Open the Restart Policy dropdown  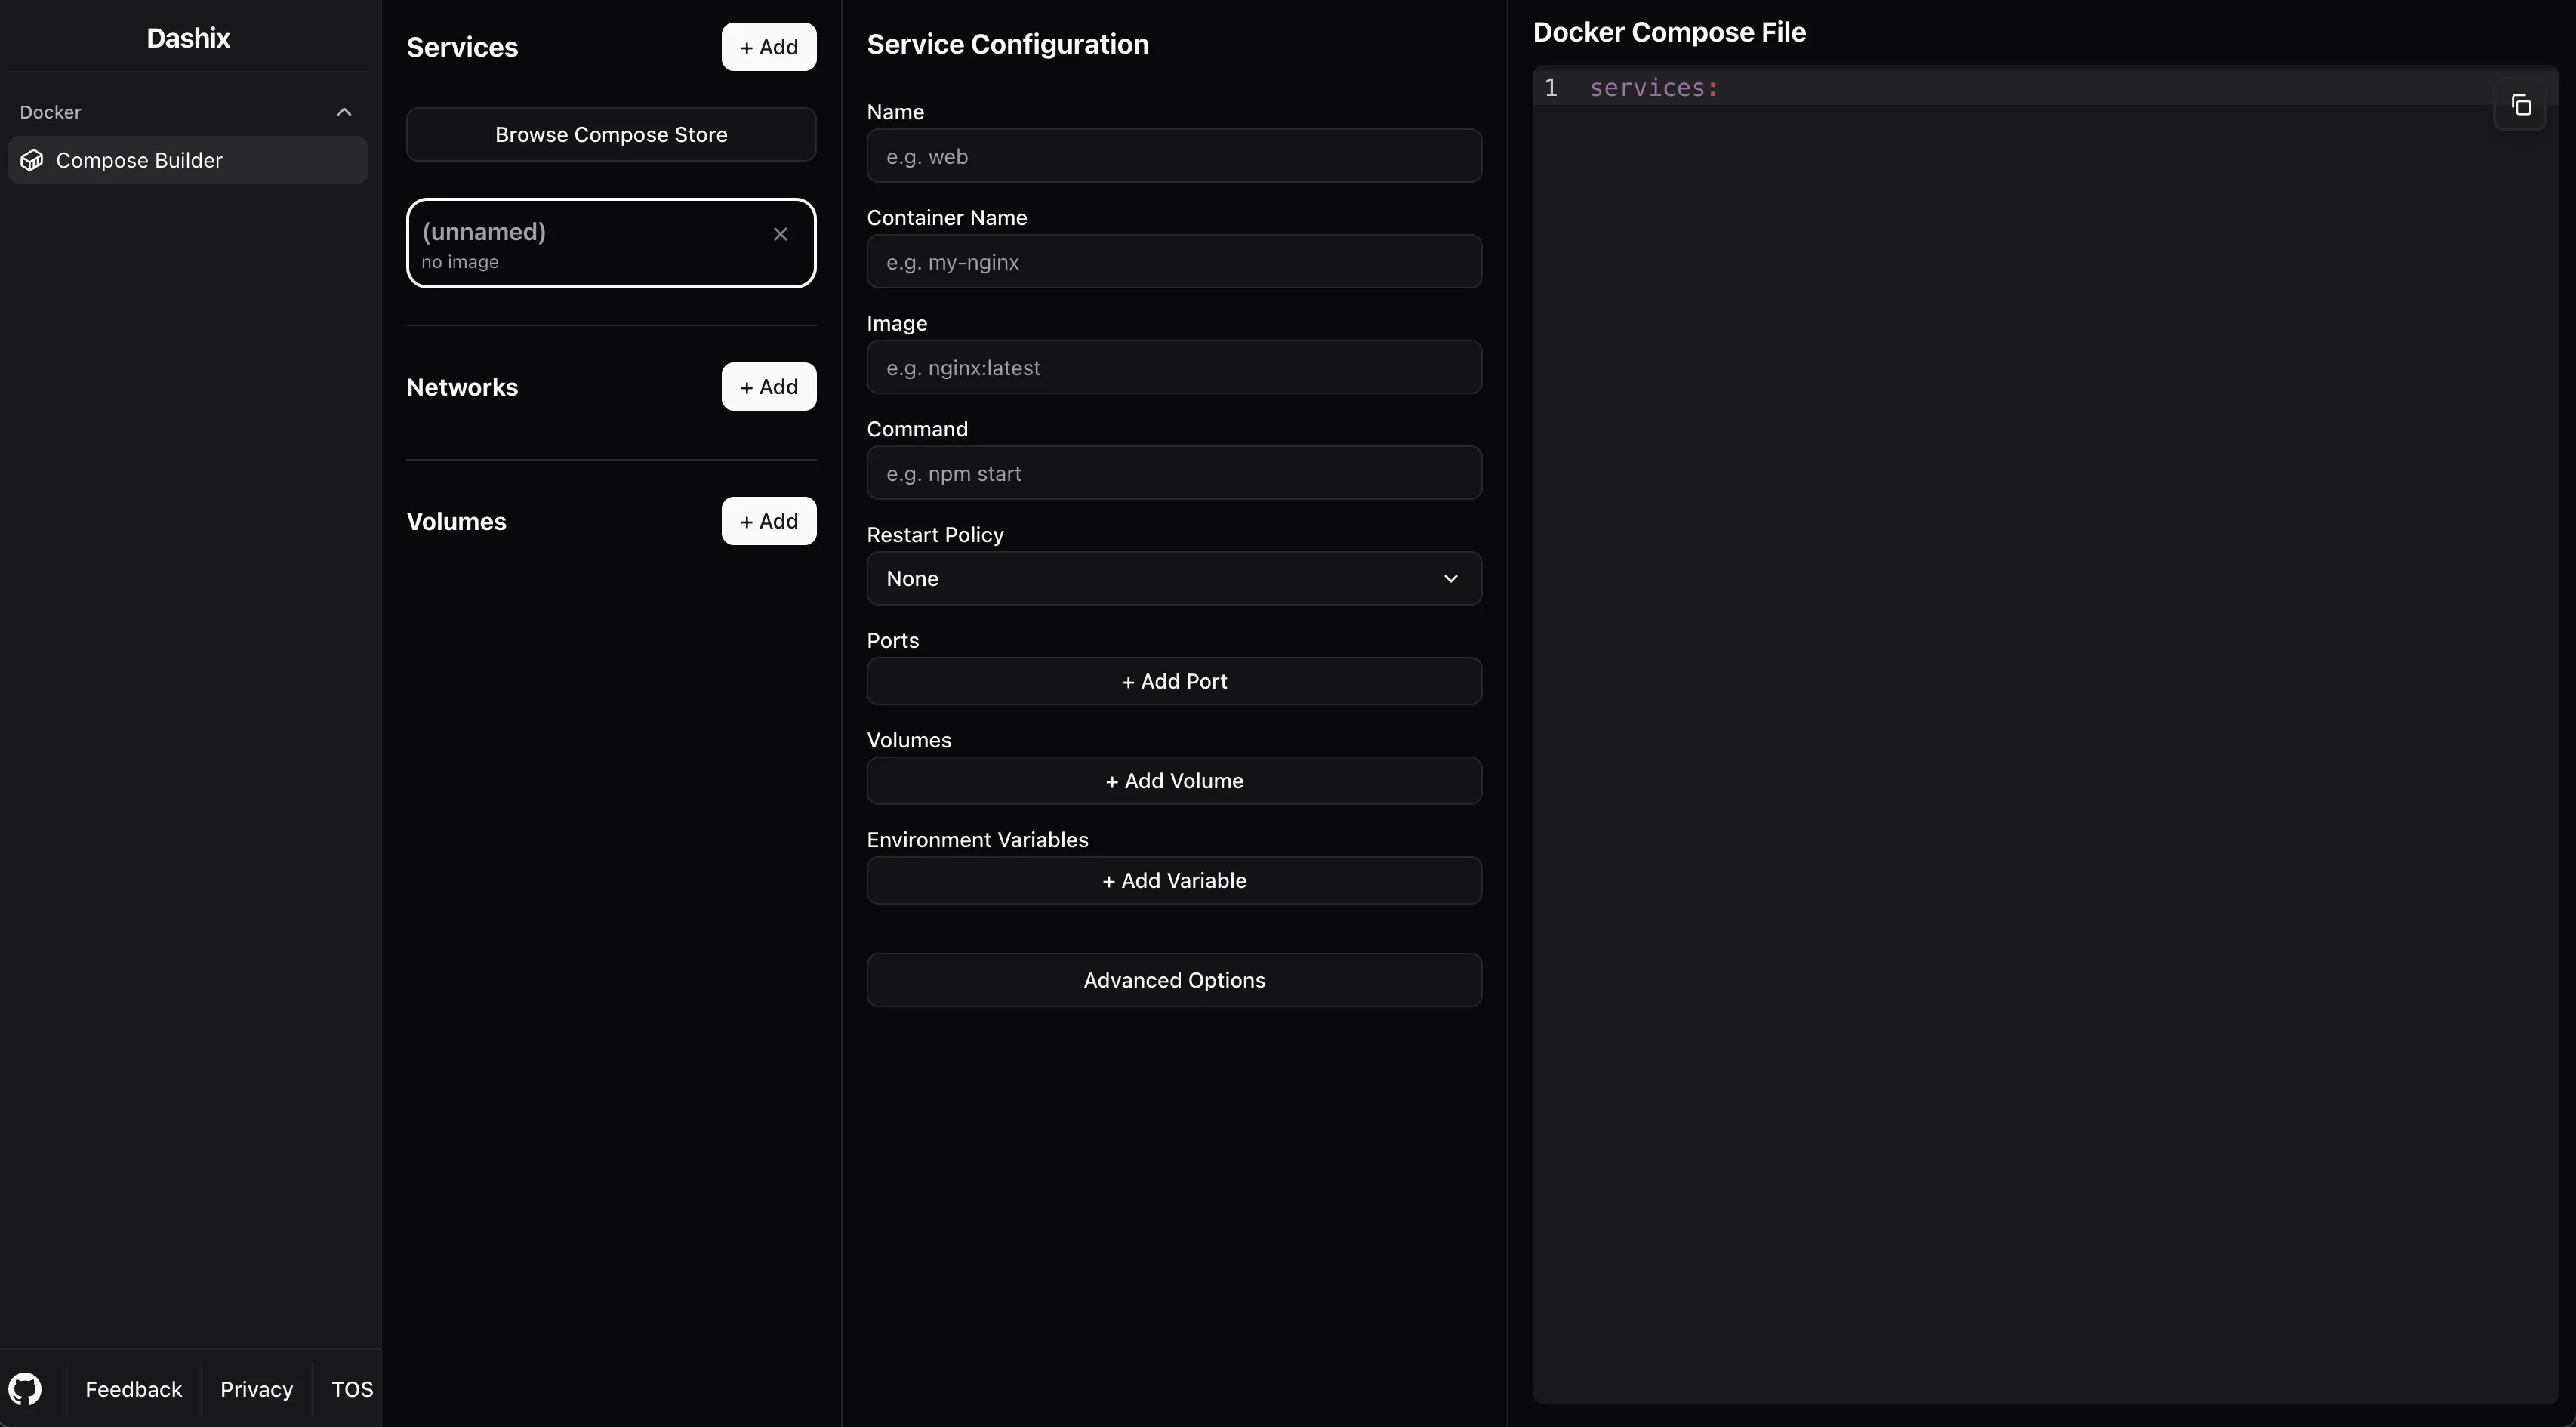tap(1173, 578)
